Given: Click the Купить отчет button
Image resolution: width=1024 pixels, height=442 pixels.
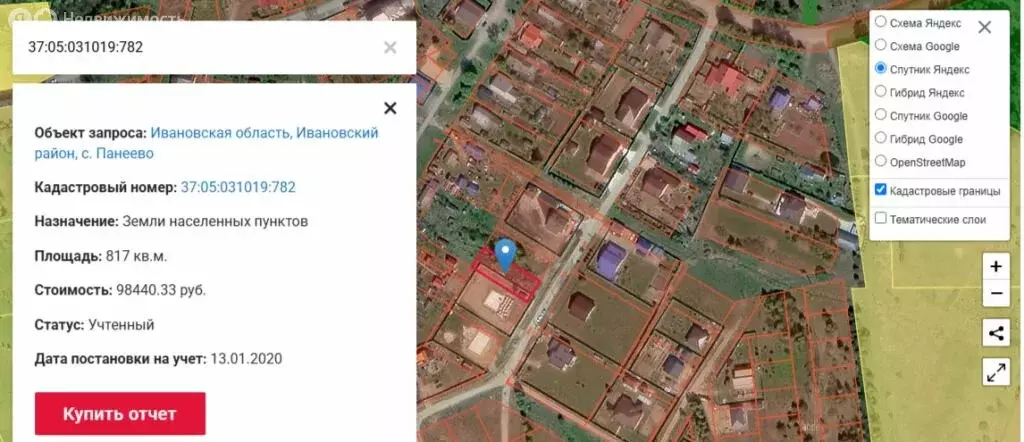Looking at the screenshot, I should pyautogui.click(x=120, y=414).
